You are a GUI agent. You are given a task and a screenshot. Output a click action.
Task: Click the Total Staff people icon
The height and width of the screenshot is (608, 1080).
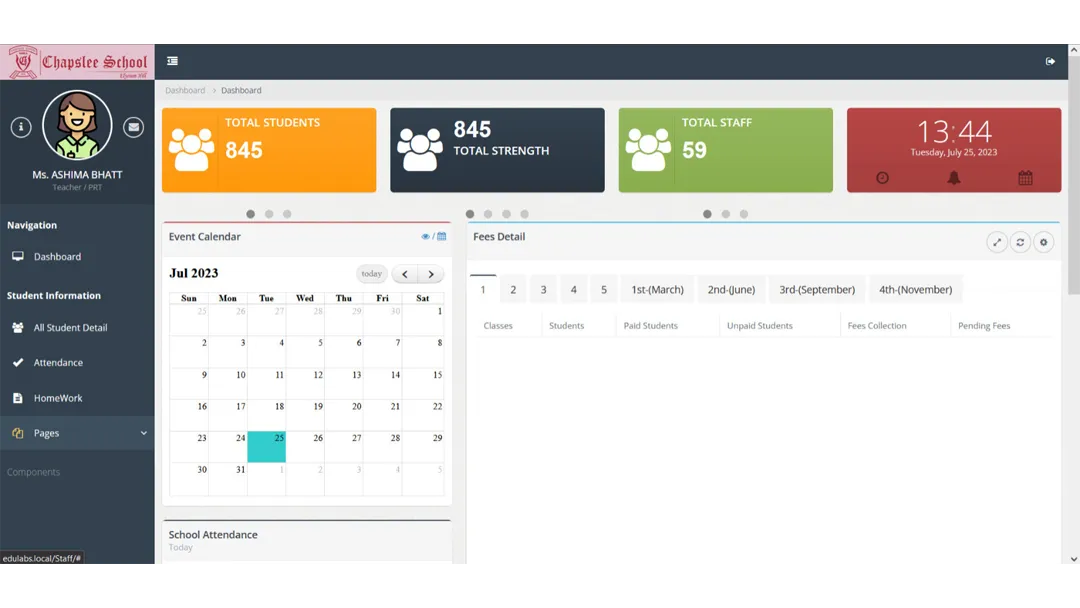click(x=648, y=149)
